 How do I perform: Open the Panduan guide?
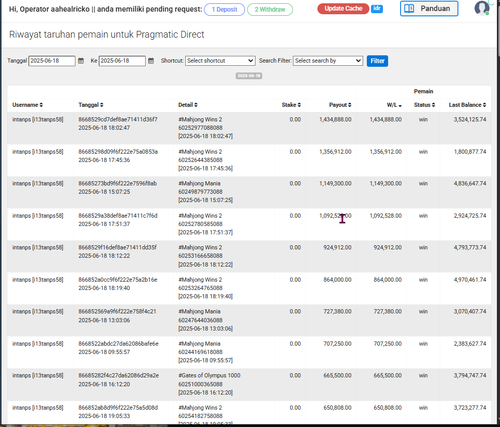[x=429, y=8]
